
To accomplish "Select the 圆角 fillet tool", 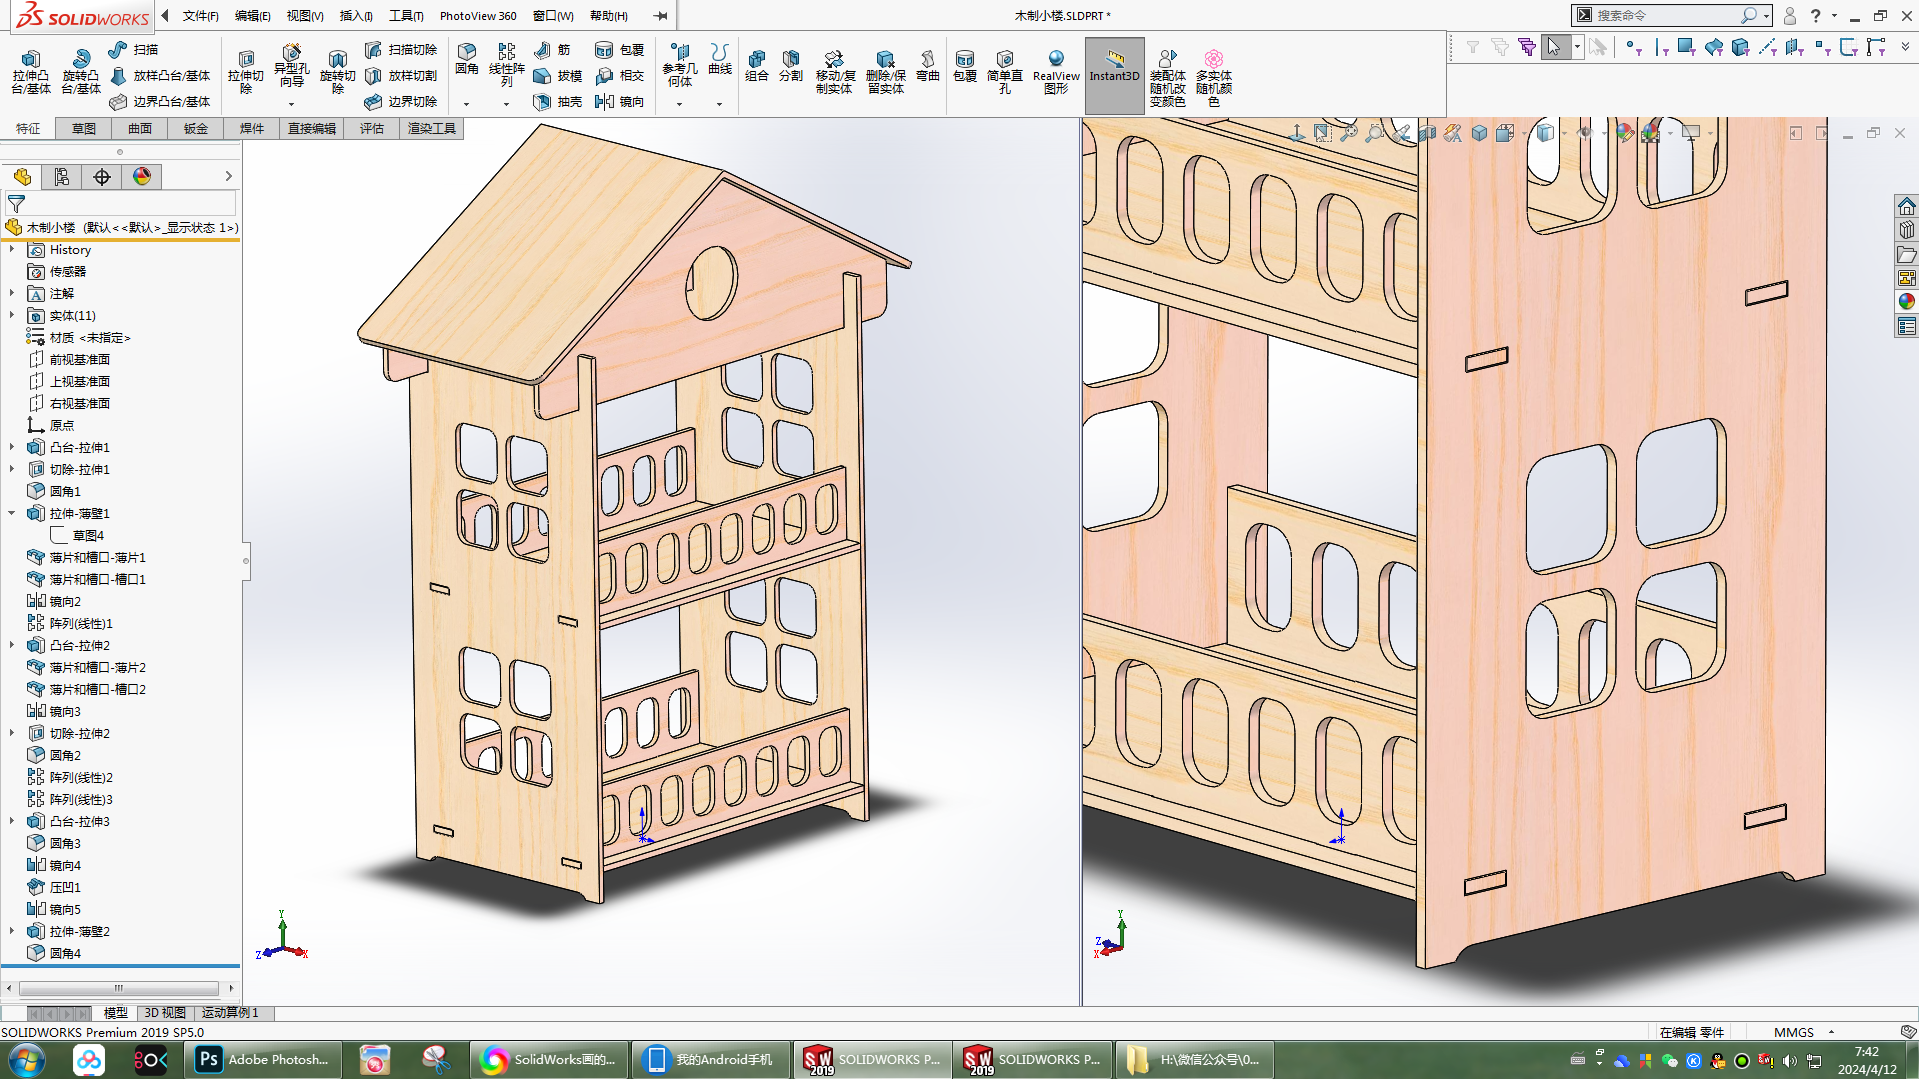I will pyautogui.click(x=467, y=59).
